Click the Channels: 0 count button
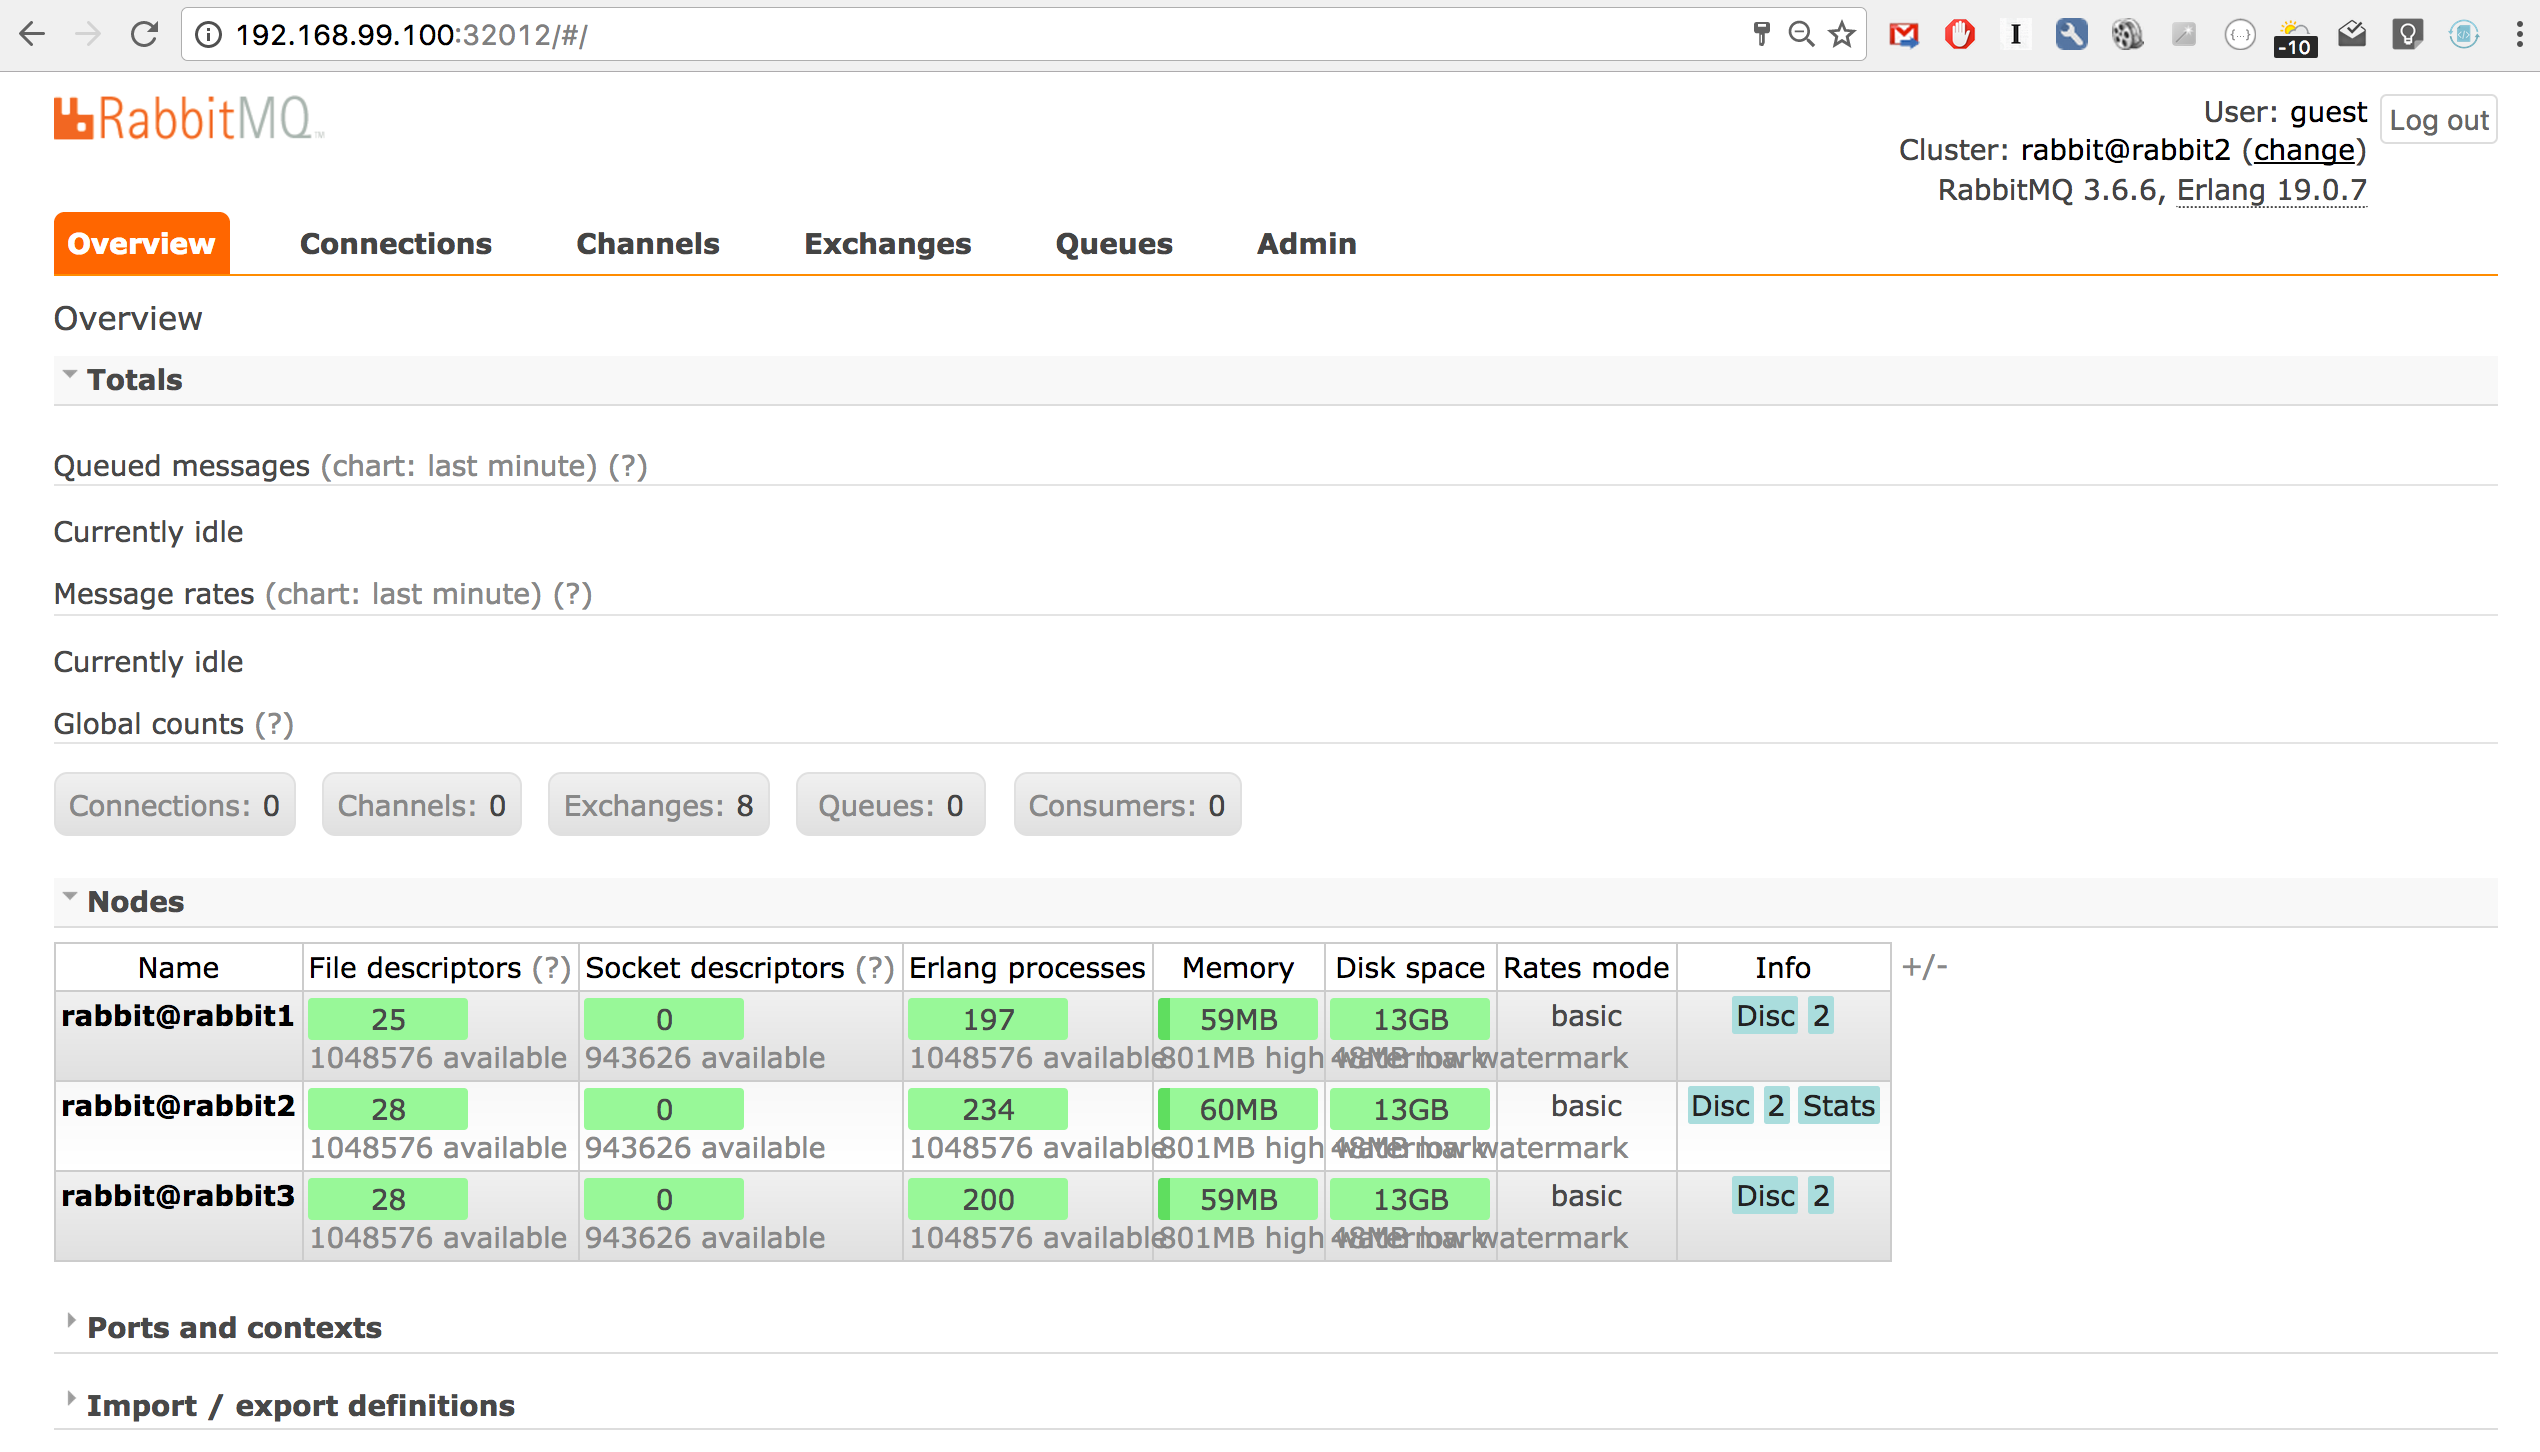The image size is (2540, 1452). click(422, 805)
